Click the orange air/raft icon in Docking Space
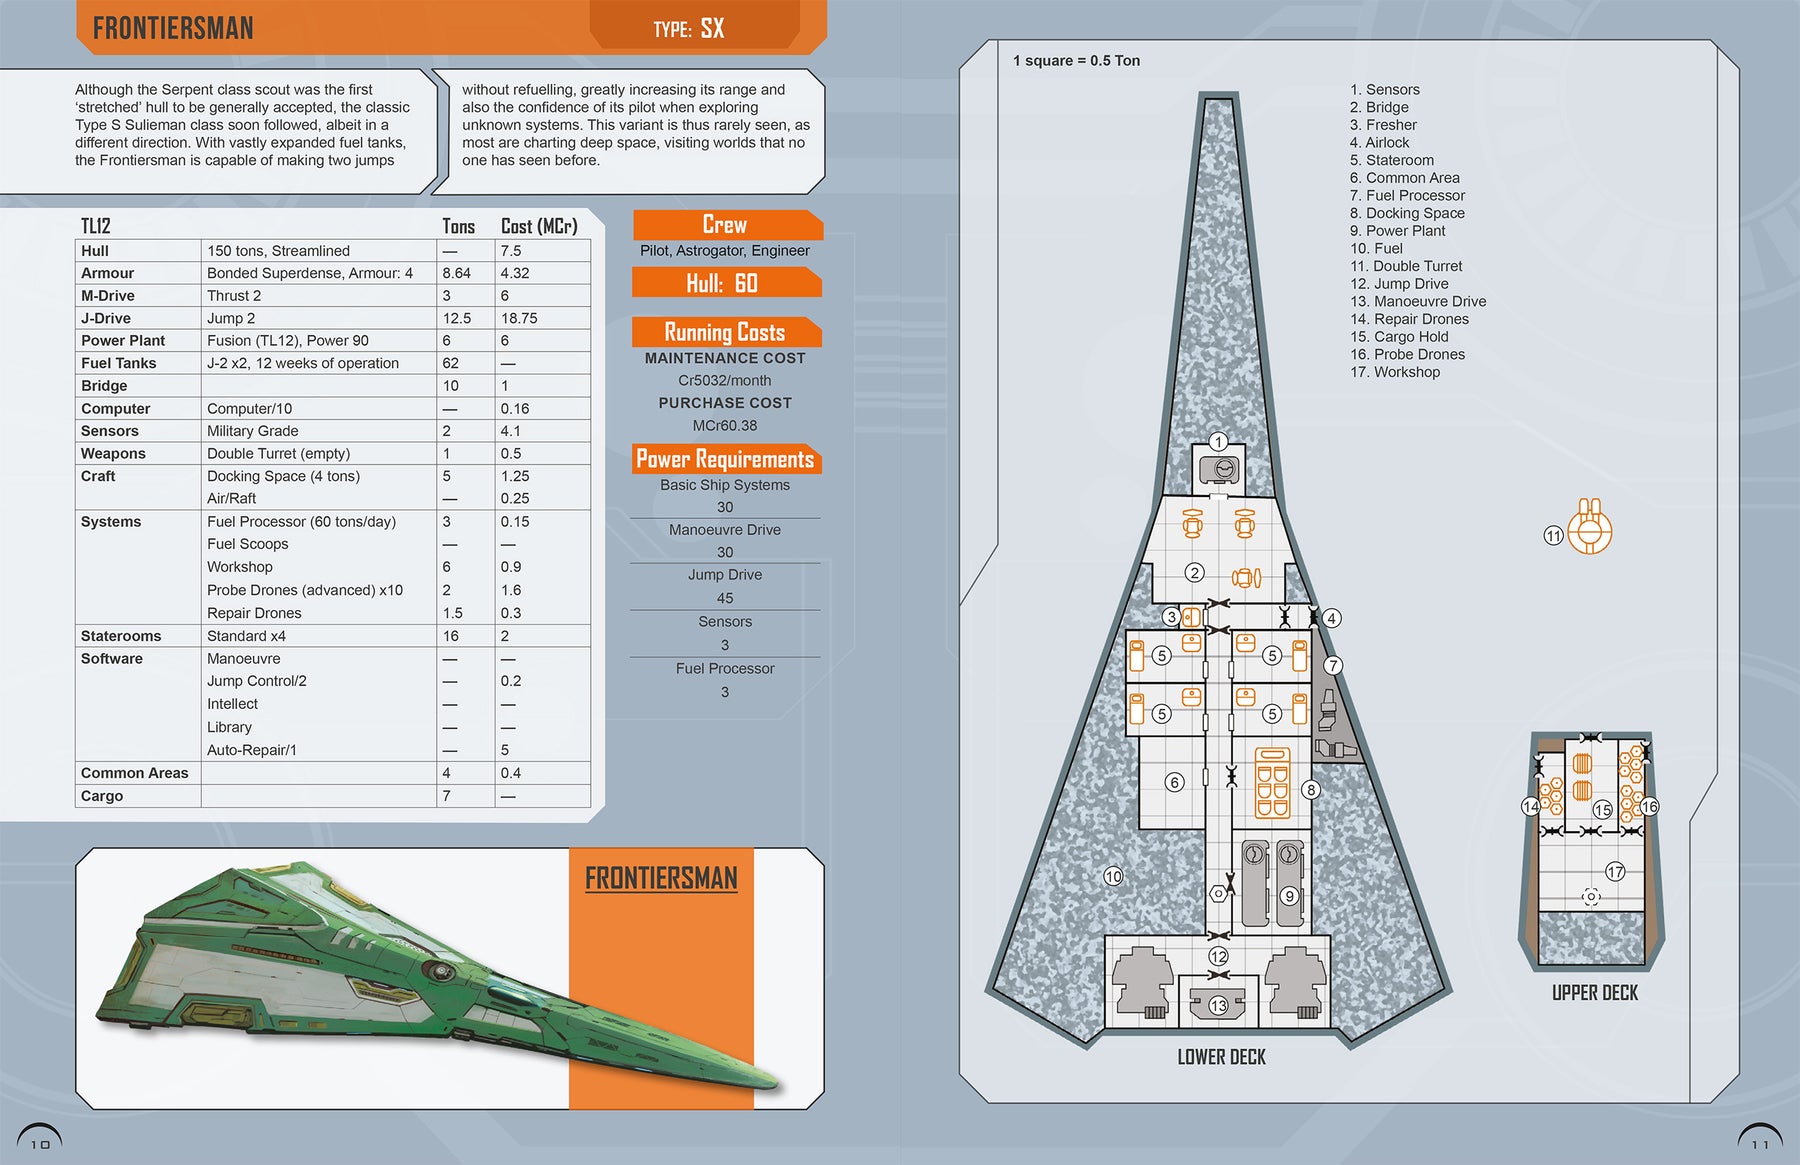This screenshot has width=1800, height=1165. [x=1272, y=782]
